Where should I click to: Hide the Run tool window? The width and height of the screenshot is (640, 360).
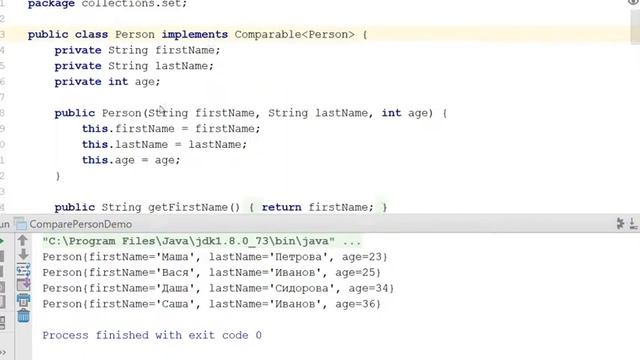(634, 224)
